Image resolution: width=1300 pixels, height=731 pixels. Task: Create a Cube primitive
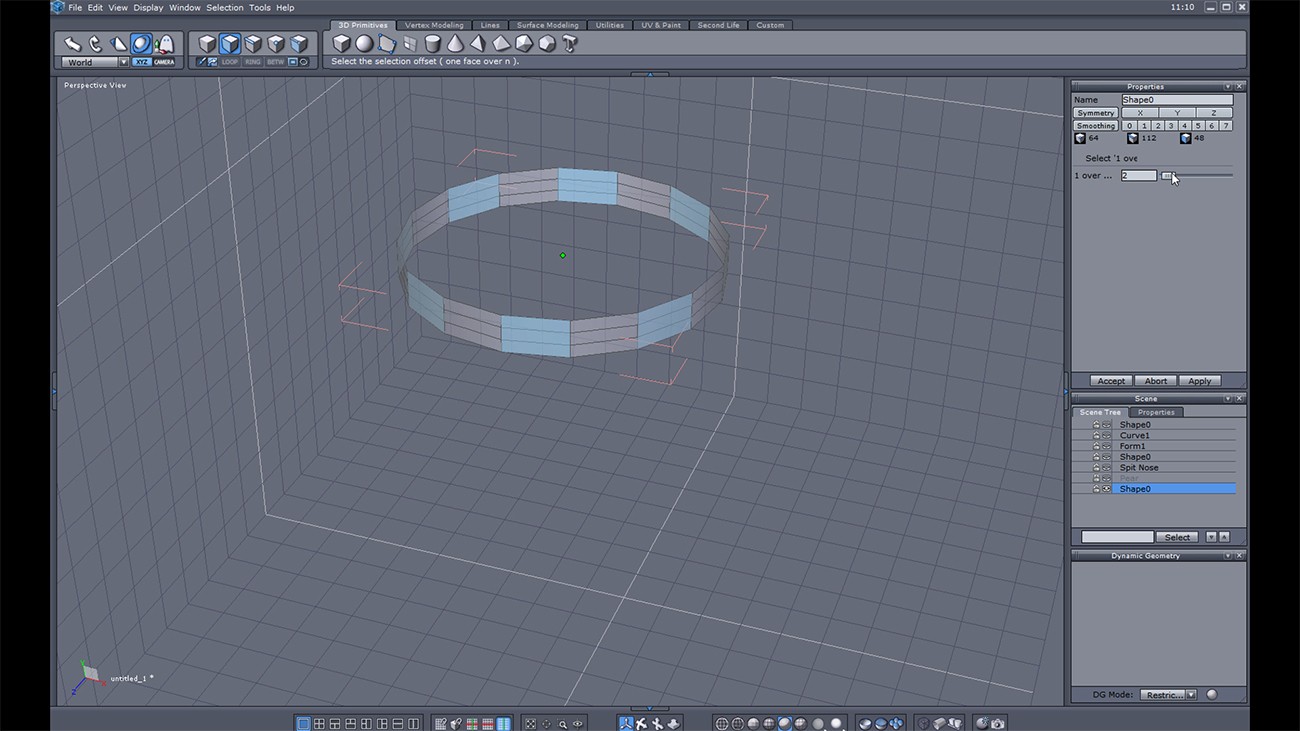click(x=342, y=44)
